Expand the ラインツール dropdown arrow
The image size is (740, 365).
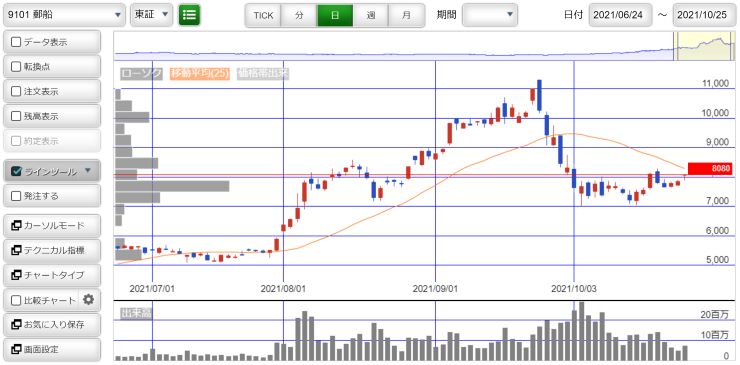pyautogui.click(x=87, y=170)
